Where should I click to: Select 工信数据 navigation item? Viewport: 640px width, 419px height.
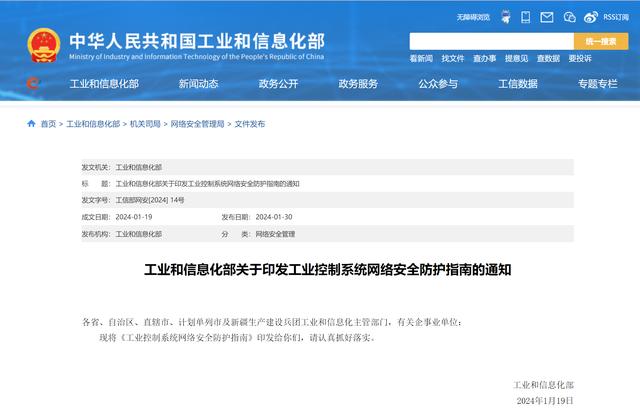point(518,84)
